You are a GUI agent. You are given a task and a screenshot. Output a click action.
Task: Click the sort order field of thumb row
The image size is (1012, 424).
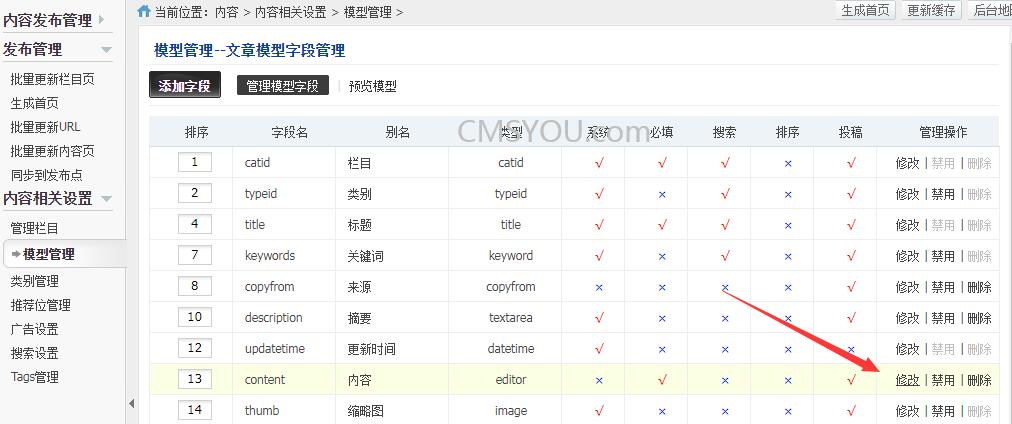coord(195,410)
